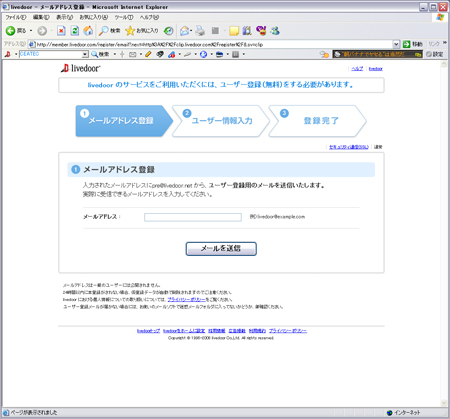
Task: Click the Windows Messenger people icon
Action: (x=275, y=31)
